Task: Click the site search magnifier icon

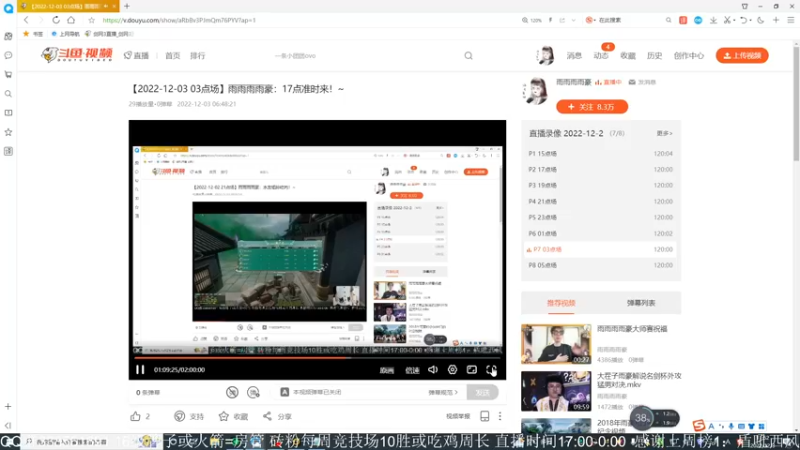Action: click(x=468, y=56)
